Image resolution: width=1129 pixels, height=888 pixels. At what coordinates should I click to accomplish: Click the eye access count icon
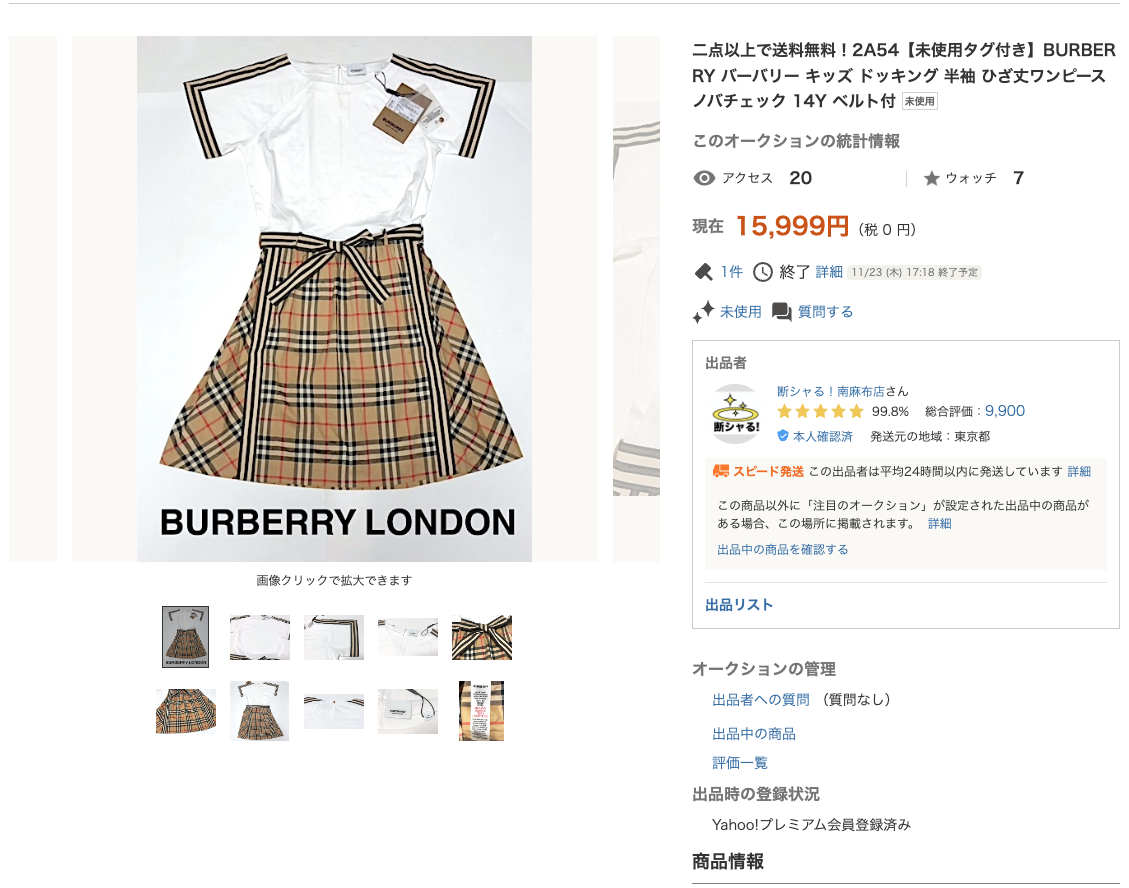[x=703, y=178]
